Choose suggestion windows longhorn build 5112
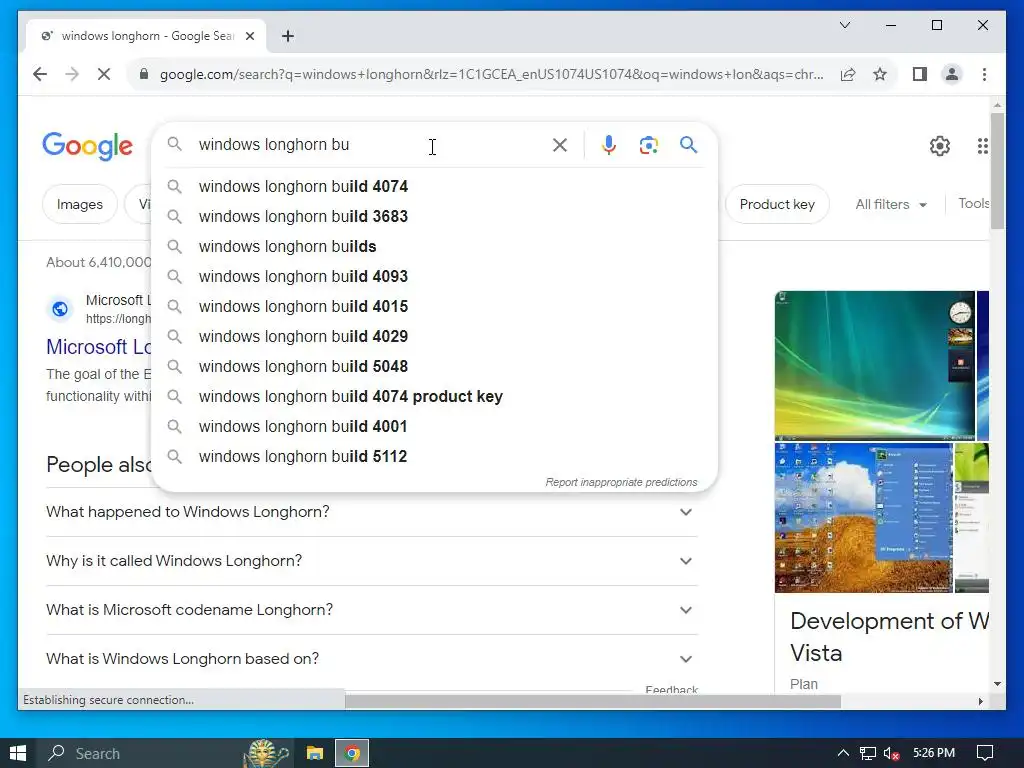Viewport: 1024px width, 768px height. tap(434, 456)
